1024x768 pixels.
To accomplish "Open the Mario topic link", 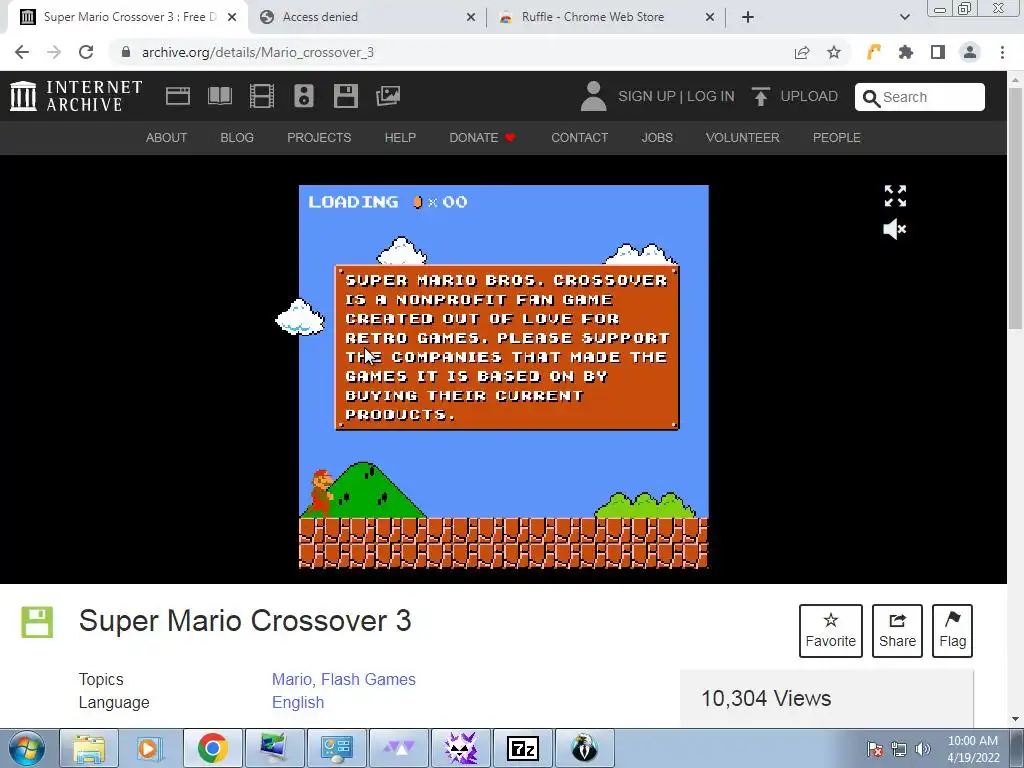I will [291, 679].
